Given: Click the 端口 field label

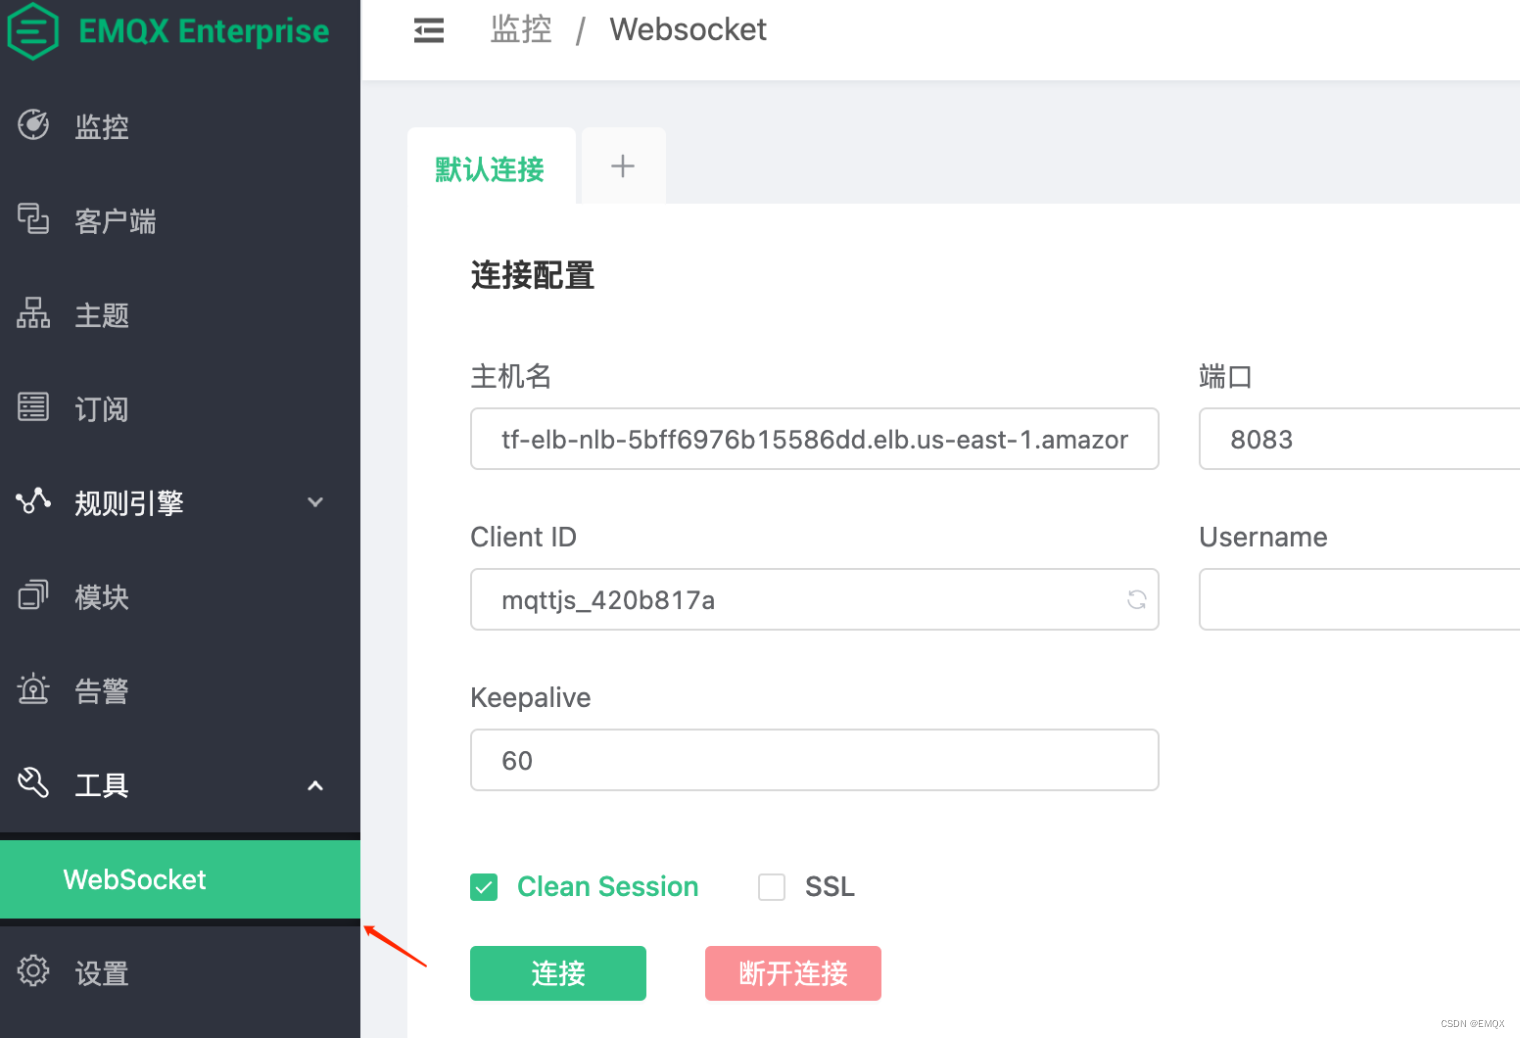Looking at the screenshot, I should 1226,376.
